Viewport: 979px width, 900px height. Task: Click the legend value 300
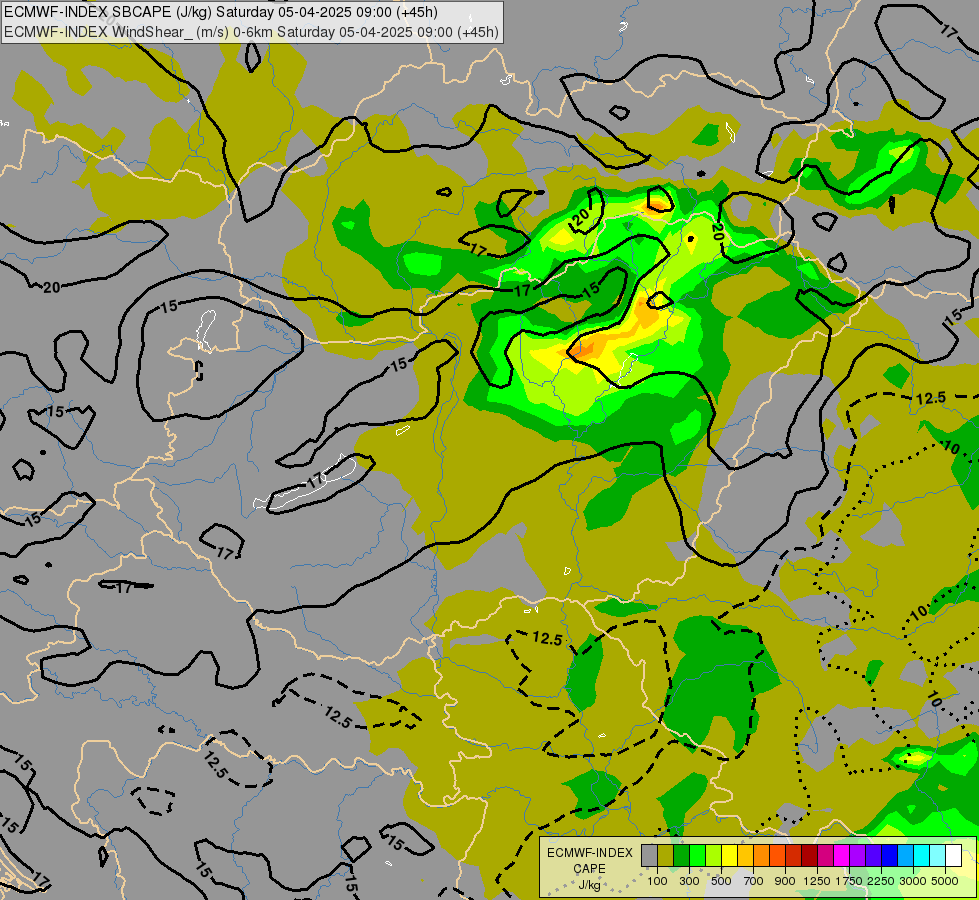(x=689, y=881)
